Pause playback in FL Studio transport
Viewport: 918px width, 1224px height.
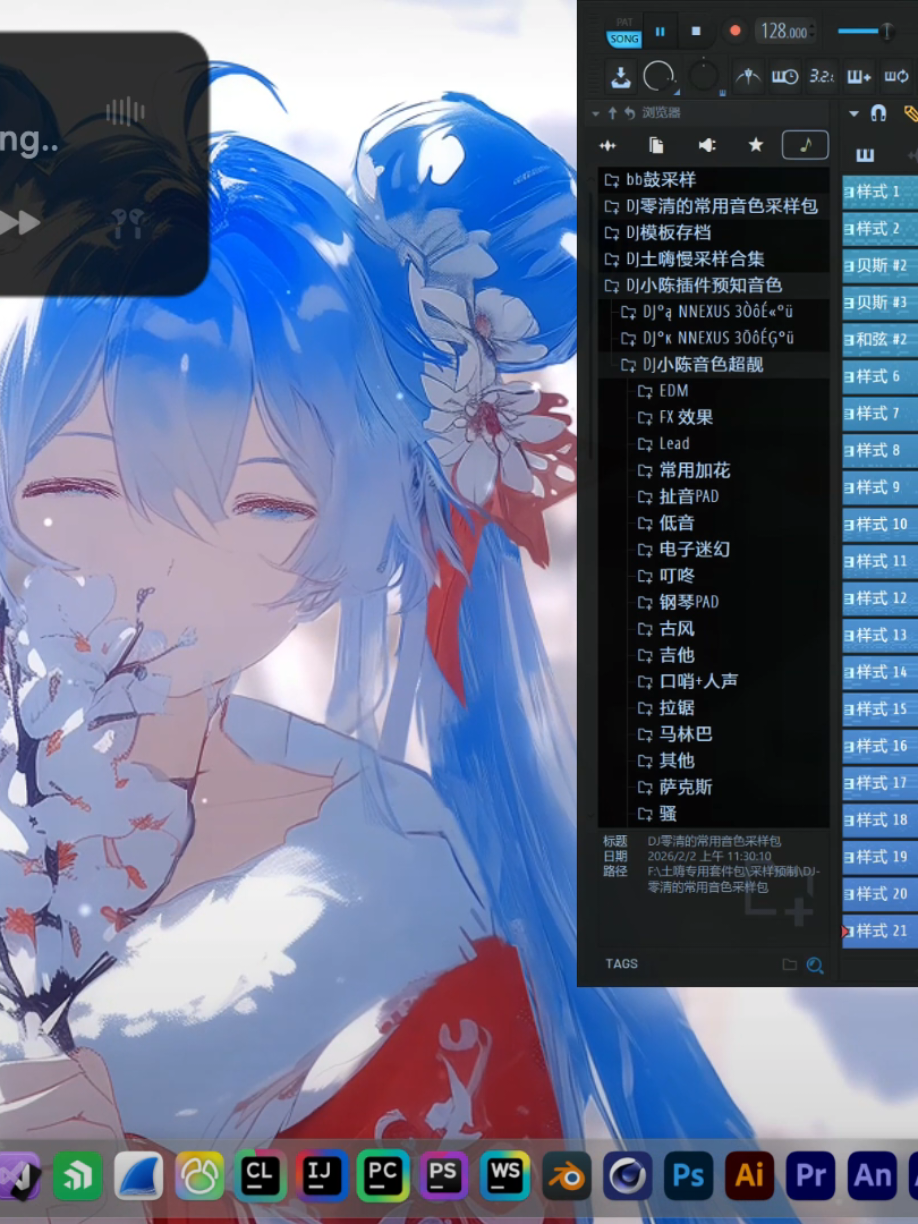pyautogui.click(x=660, y=31)
